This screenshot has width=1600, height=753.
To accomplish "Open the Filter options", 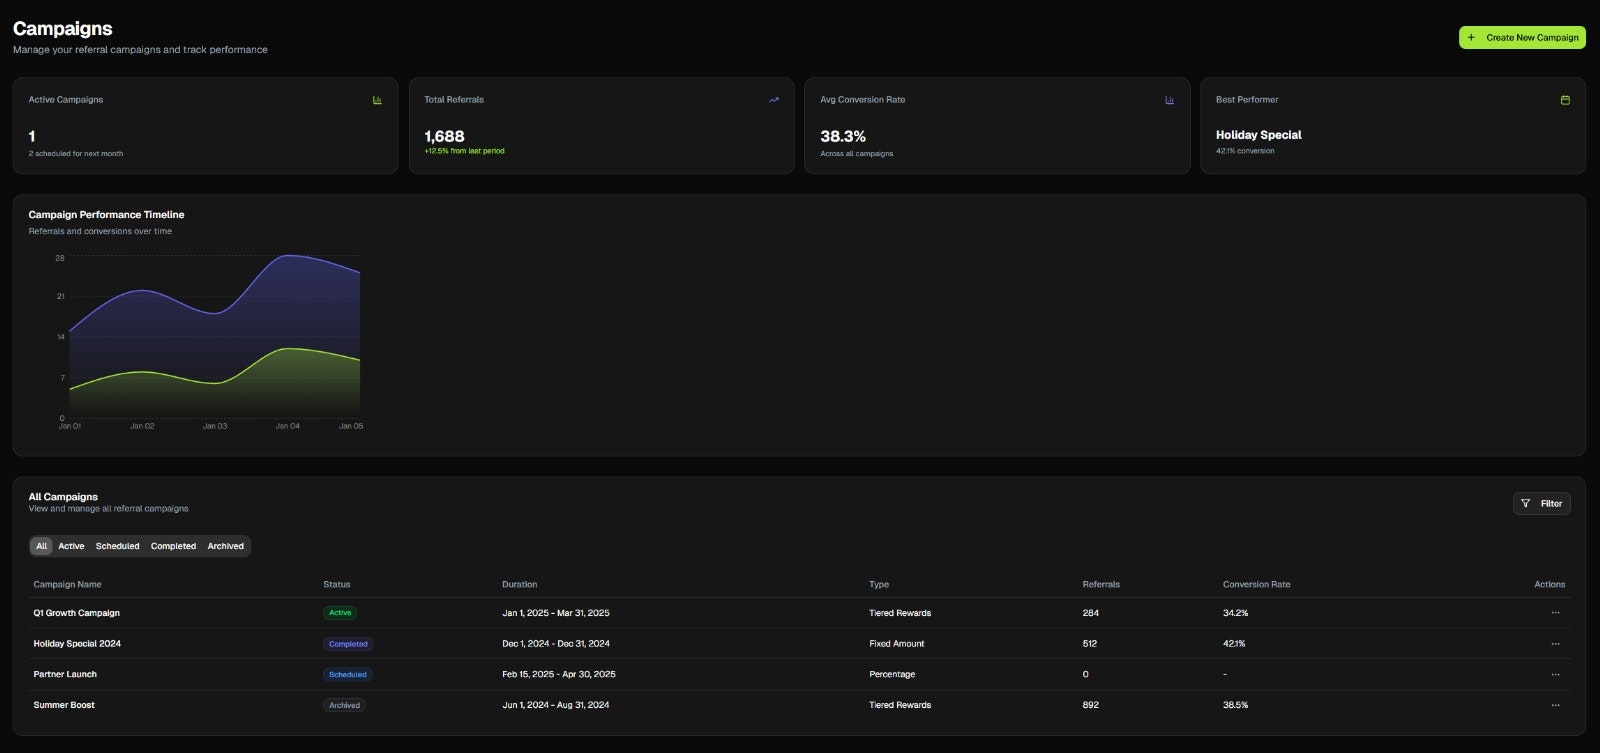I will [1541, 504].
